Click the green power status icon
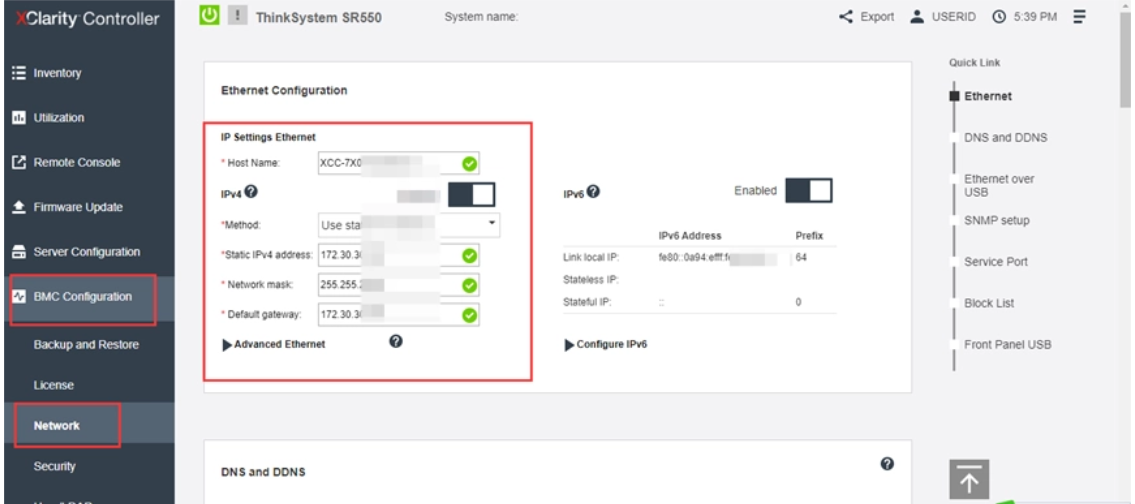This screenshot has height=504, width=1135. click(x=209, y=16)
